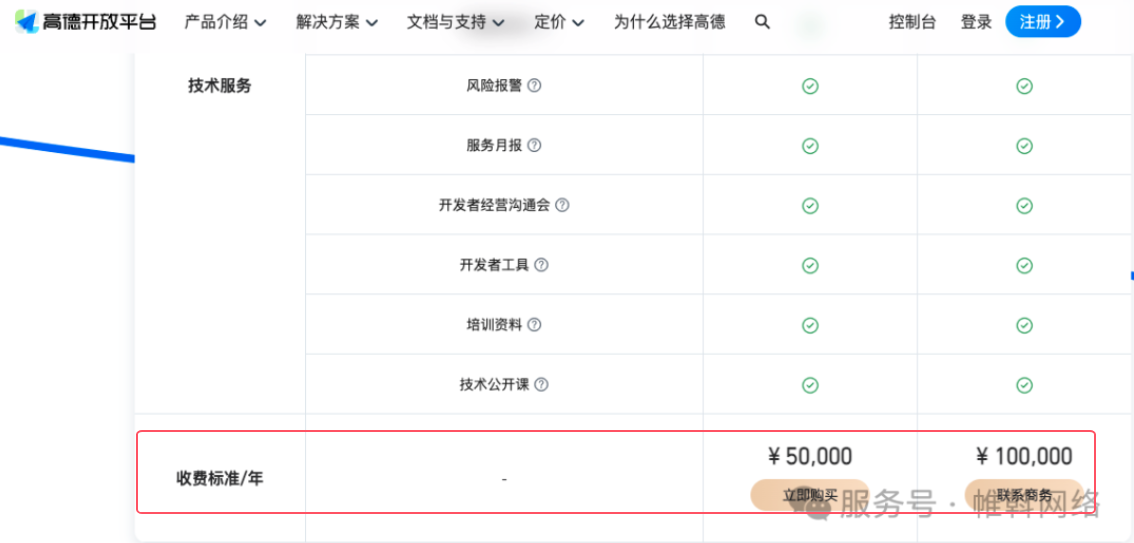Click the ¥100,000 price text
The height and width of the screenshot is (543, 1134).
pos(1024,457)
